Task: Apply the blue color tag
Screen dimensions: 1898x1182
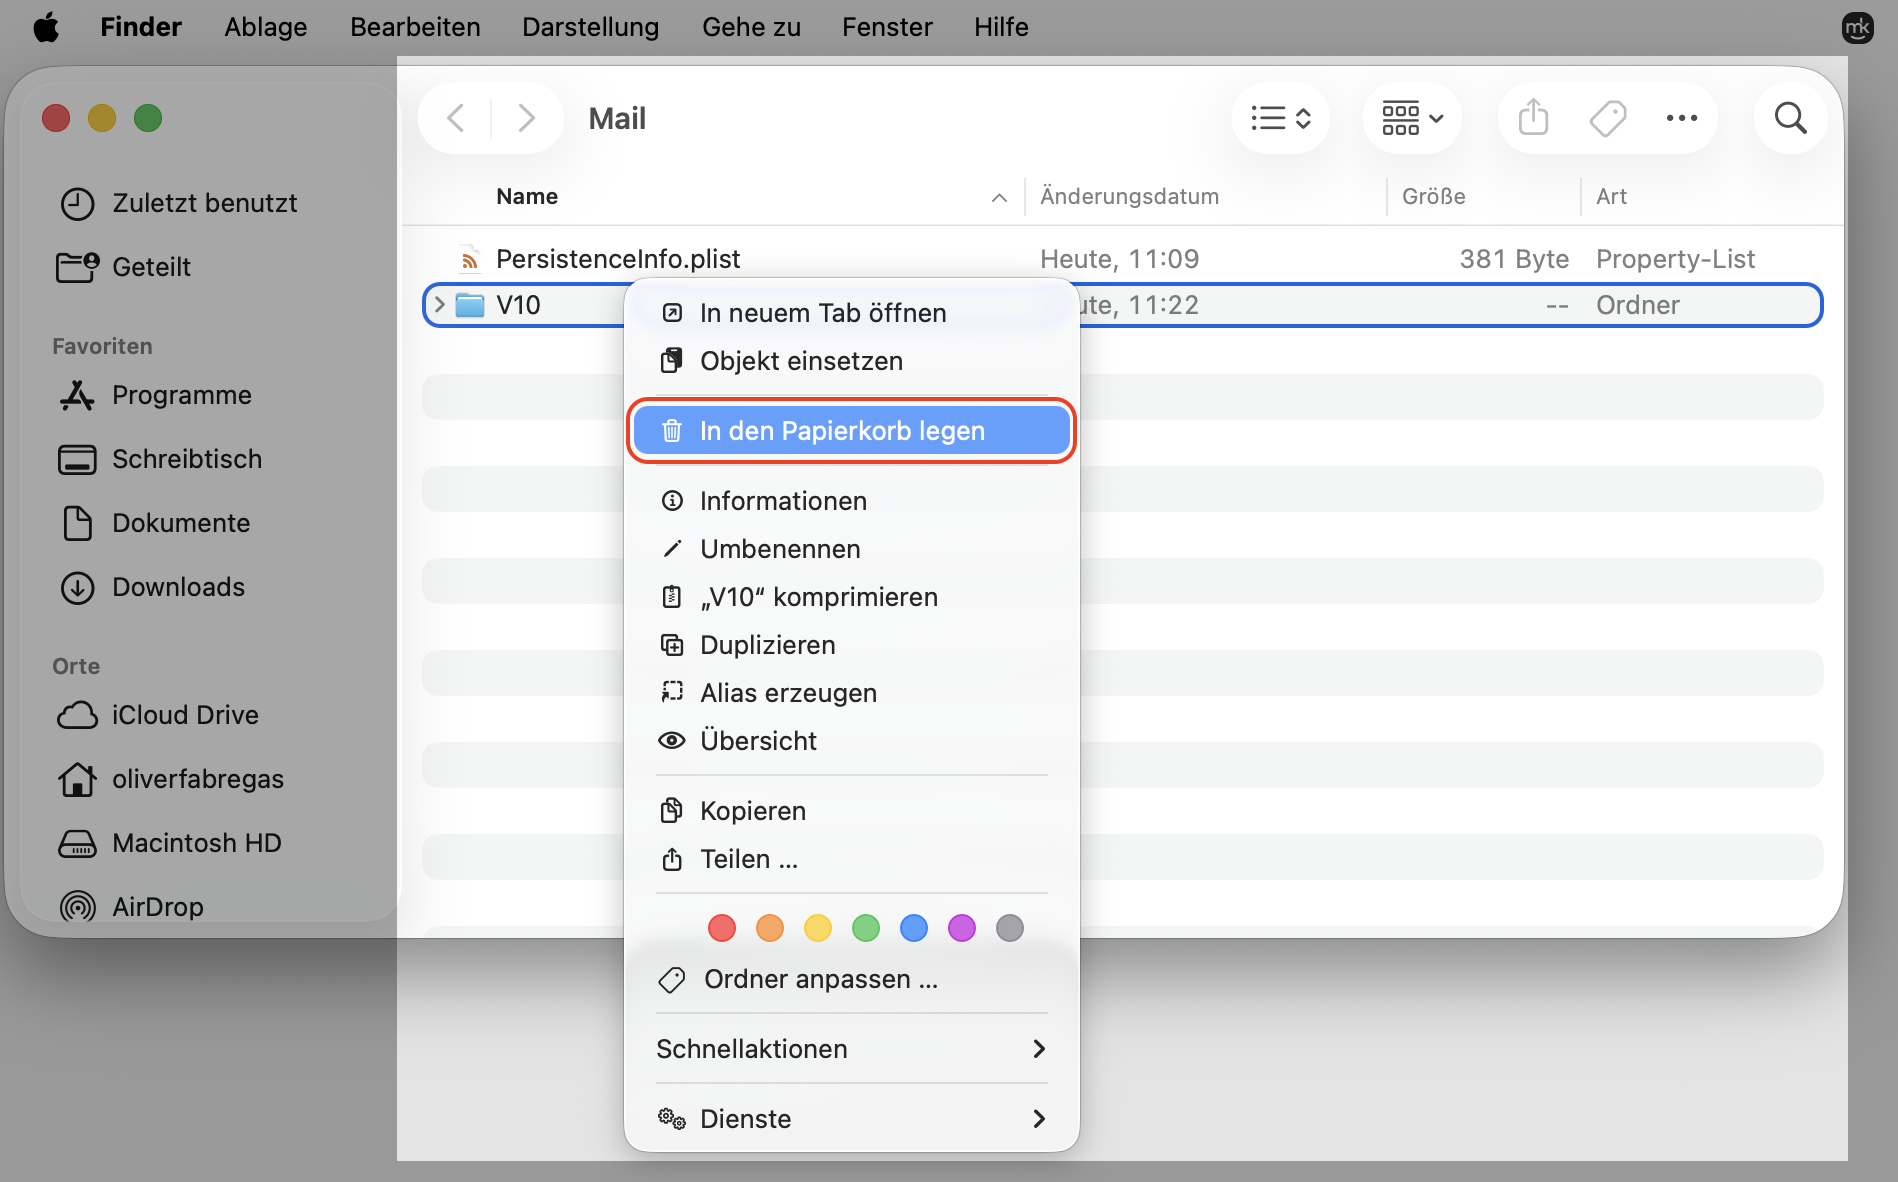Action: click(x=914, y=928)
